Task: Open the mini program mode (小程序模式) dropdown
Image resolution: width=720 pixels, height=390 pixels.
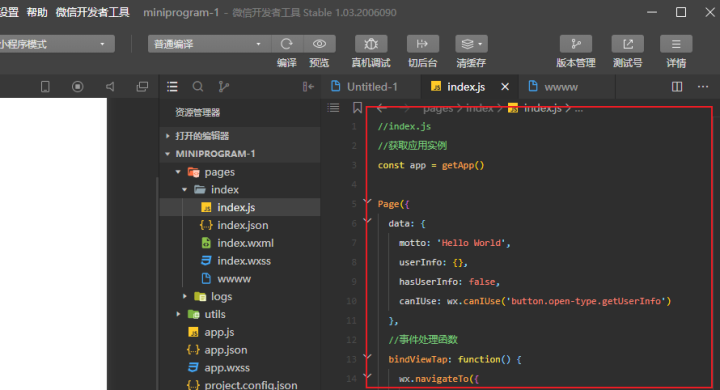Action: (56, 44)
